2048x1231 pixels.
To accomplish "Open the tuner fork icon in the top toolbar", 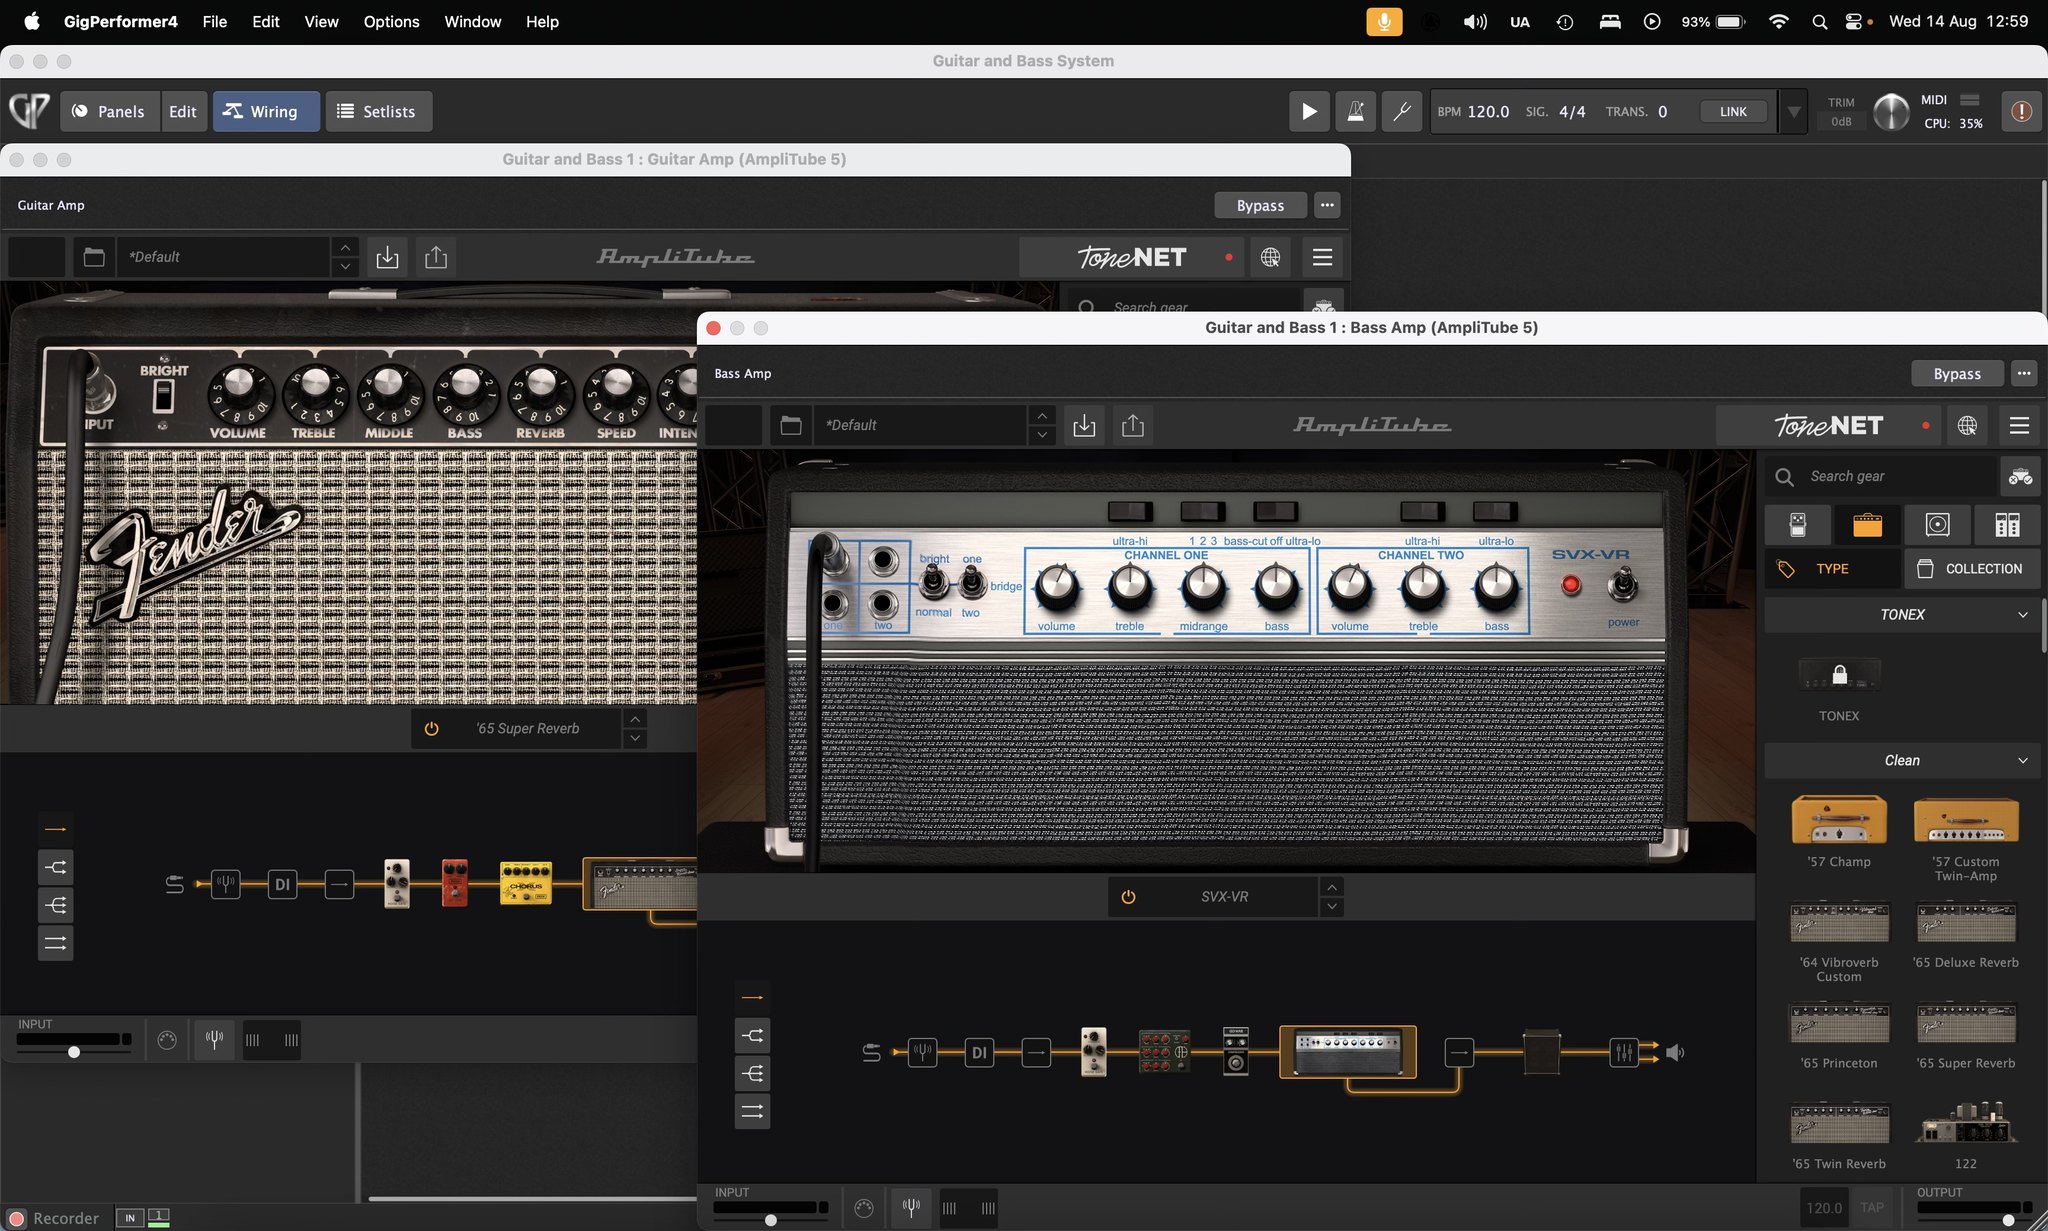I will point(1402,112).
